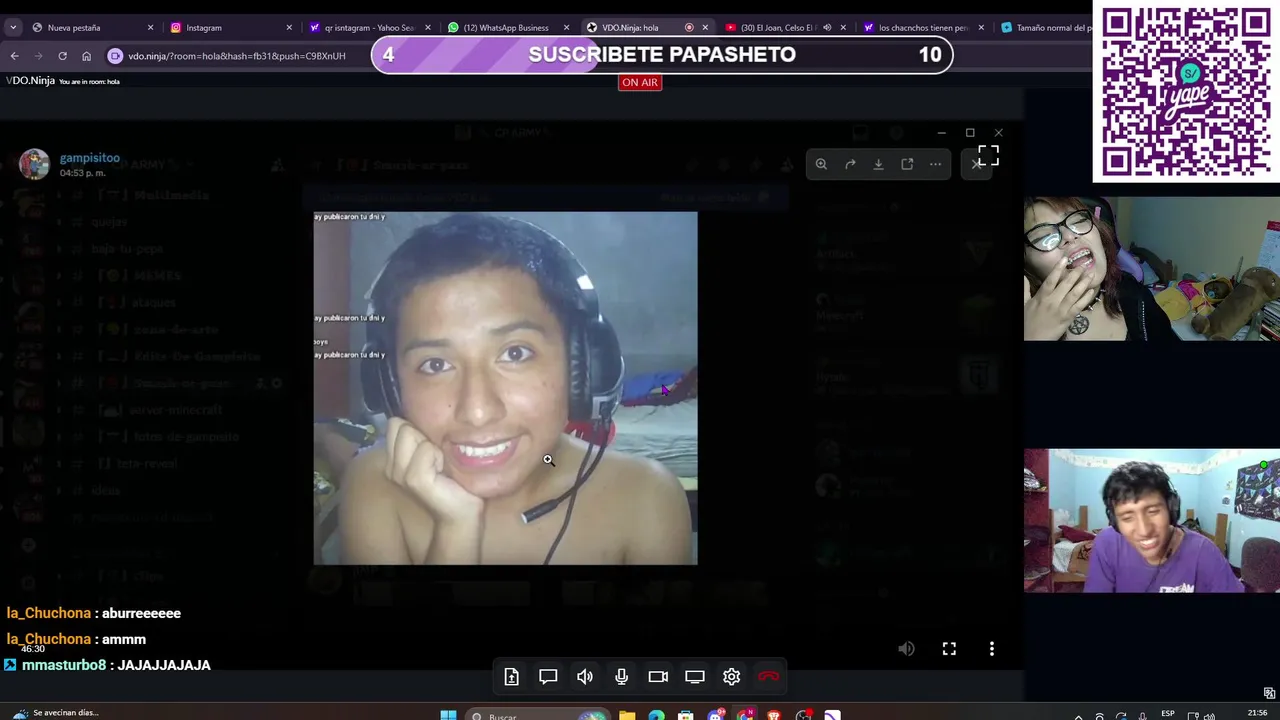Forward the image using the arrow icon
The image size is (1280, 720).
tap(850, 164)
